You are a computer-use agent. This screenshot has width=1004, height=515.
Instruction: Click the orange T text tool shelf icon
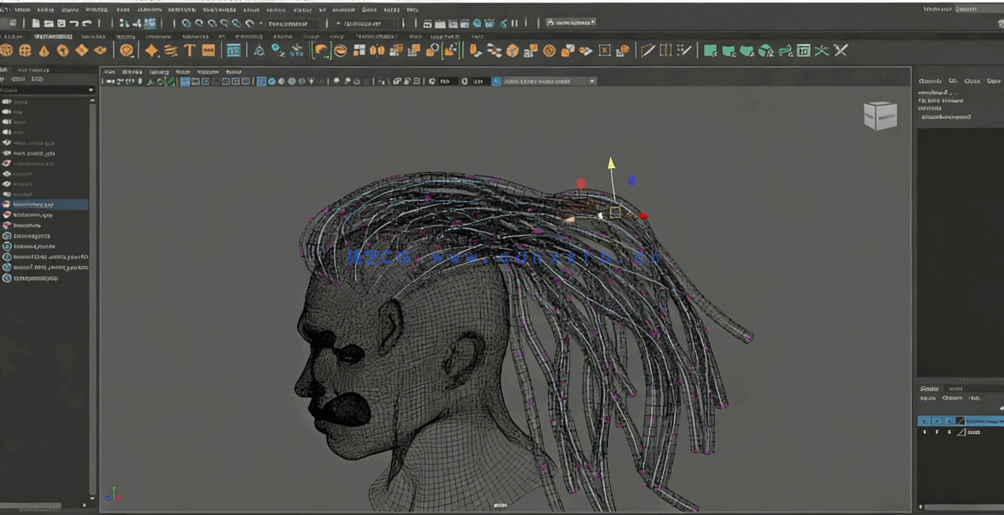click(189, 50)
